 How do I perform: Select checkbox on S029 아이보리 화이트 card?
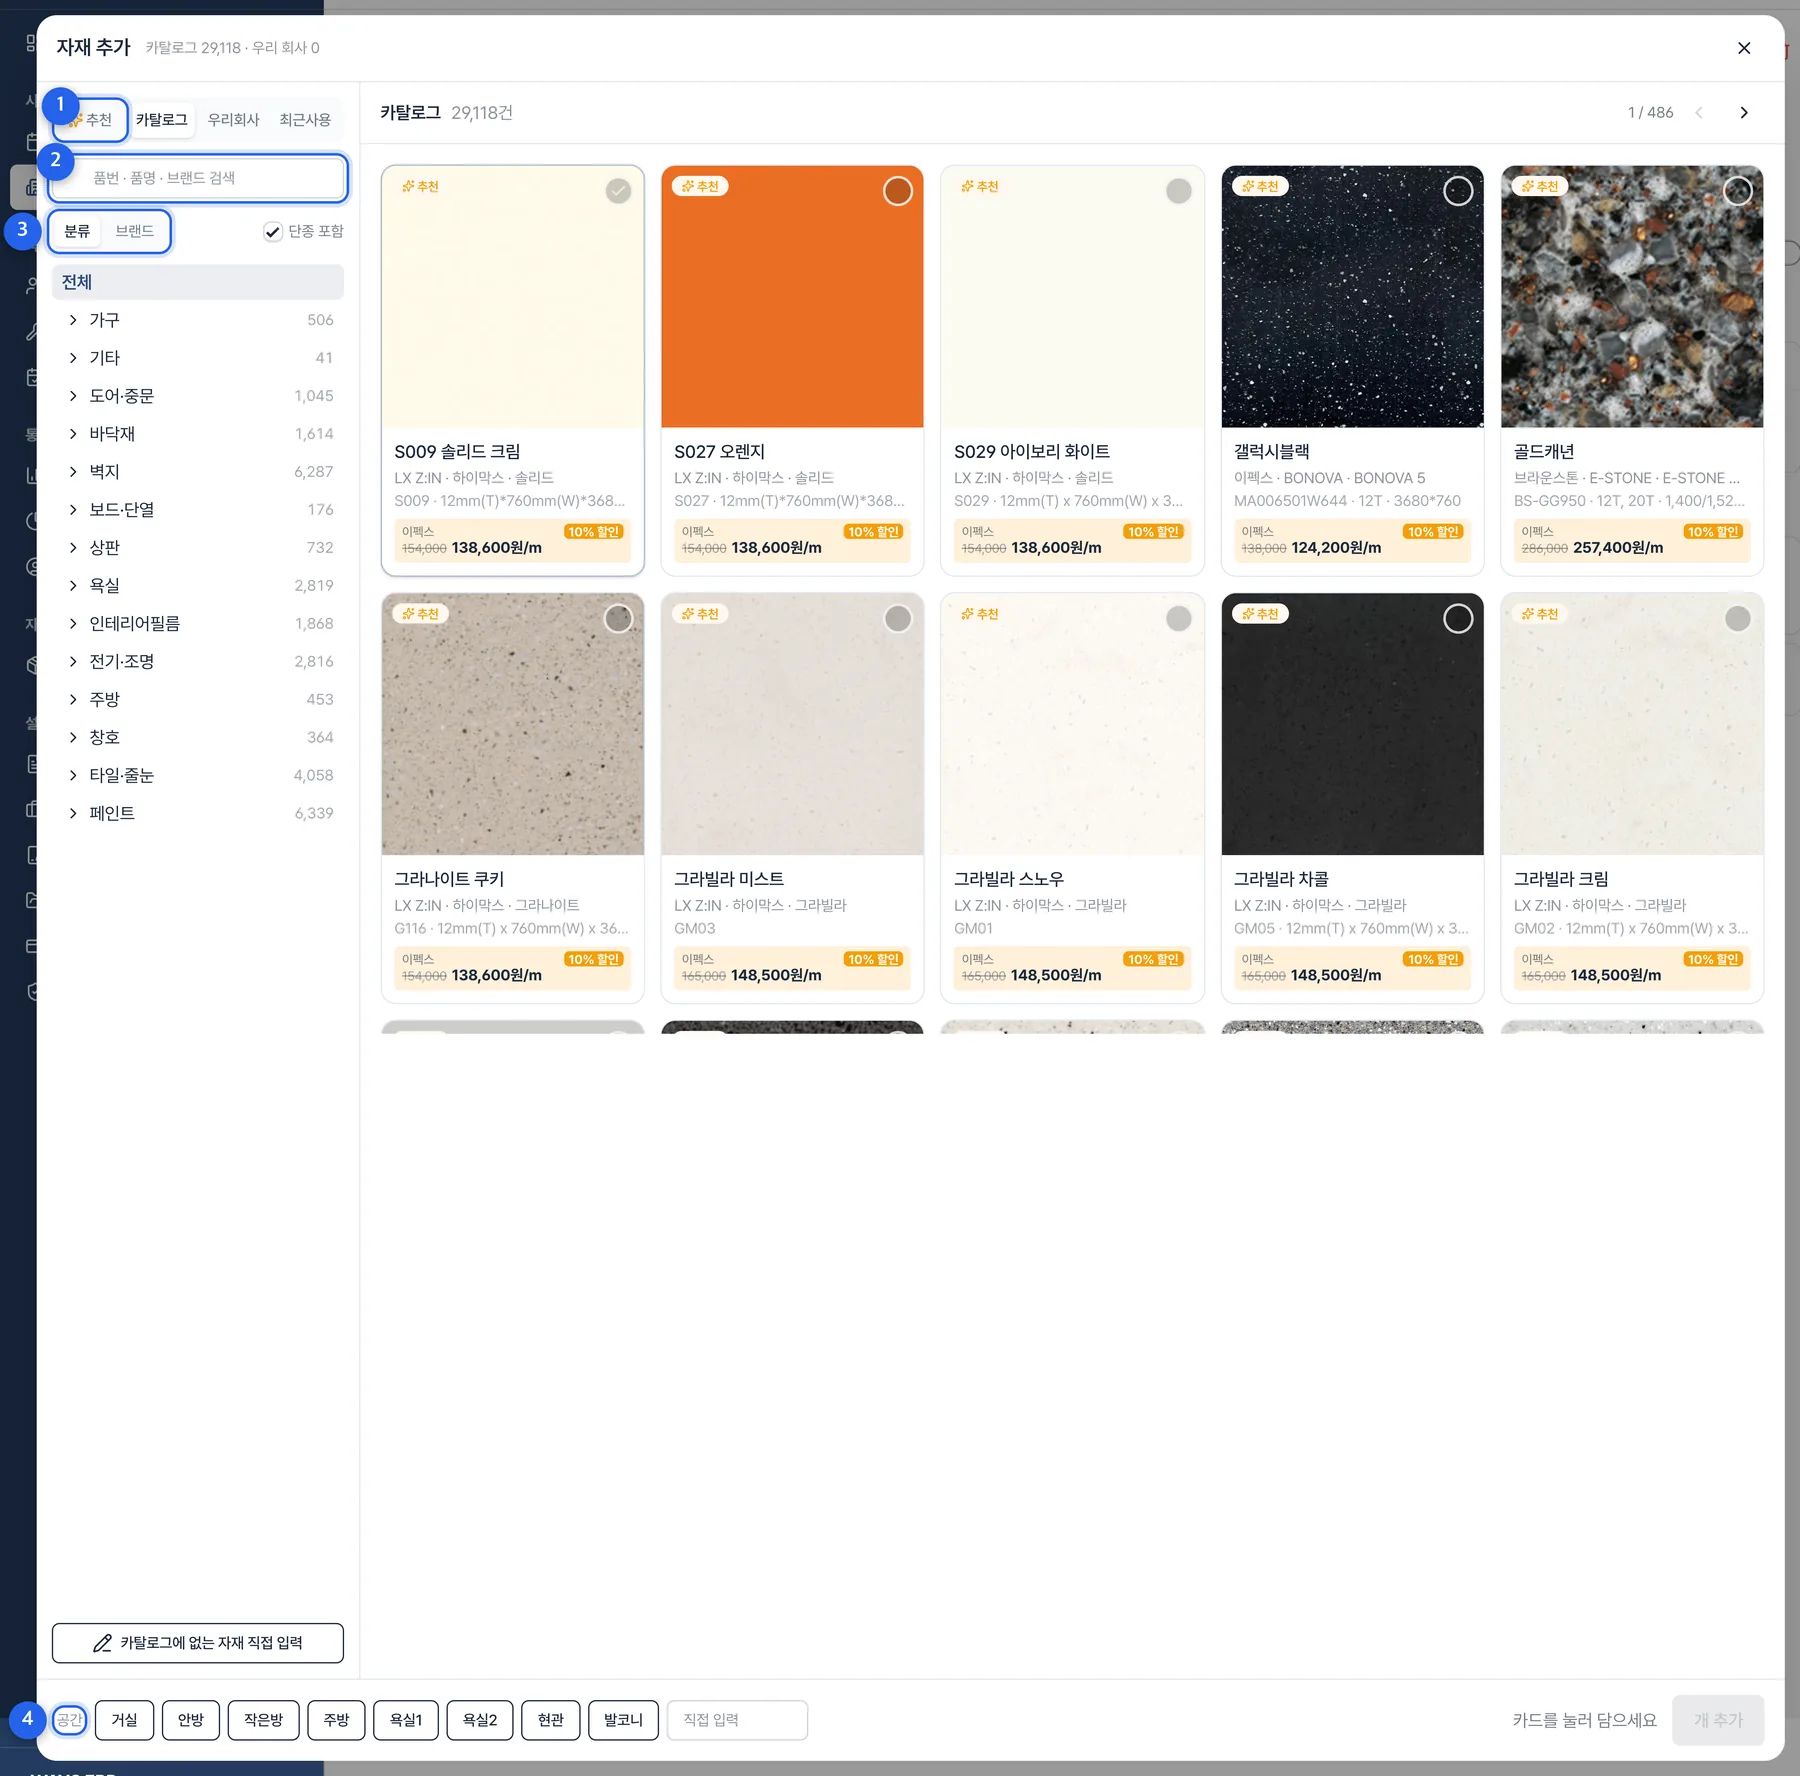pos(1179,191)
